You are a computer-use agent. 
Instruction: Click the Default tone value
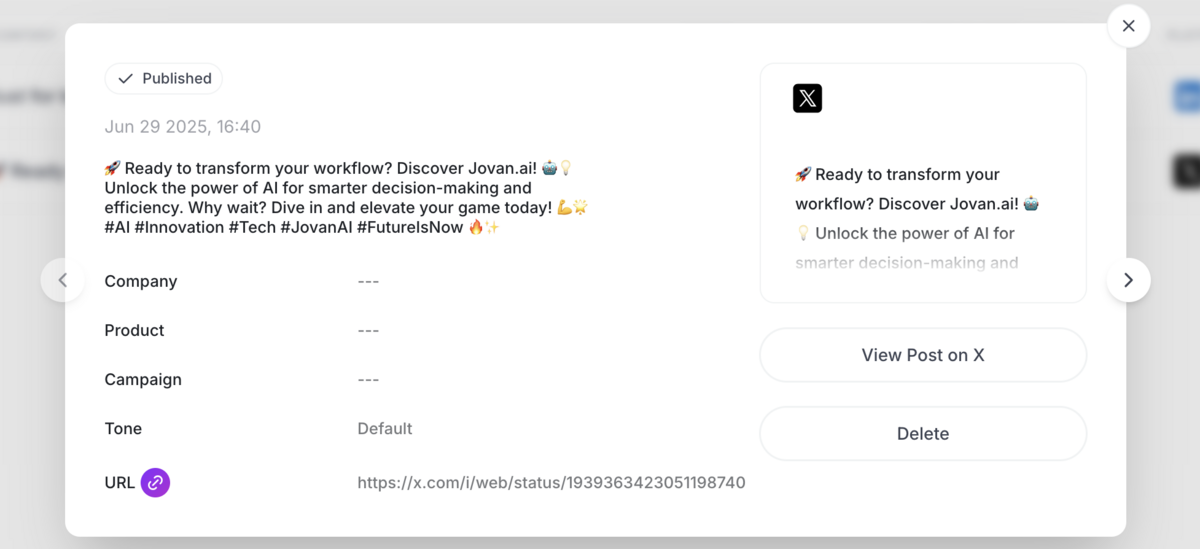pyautogui.click(x=385, y=429)
